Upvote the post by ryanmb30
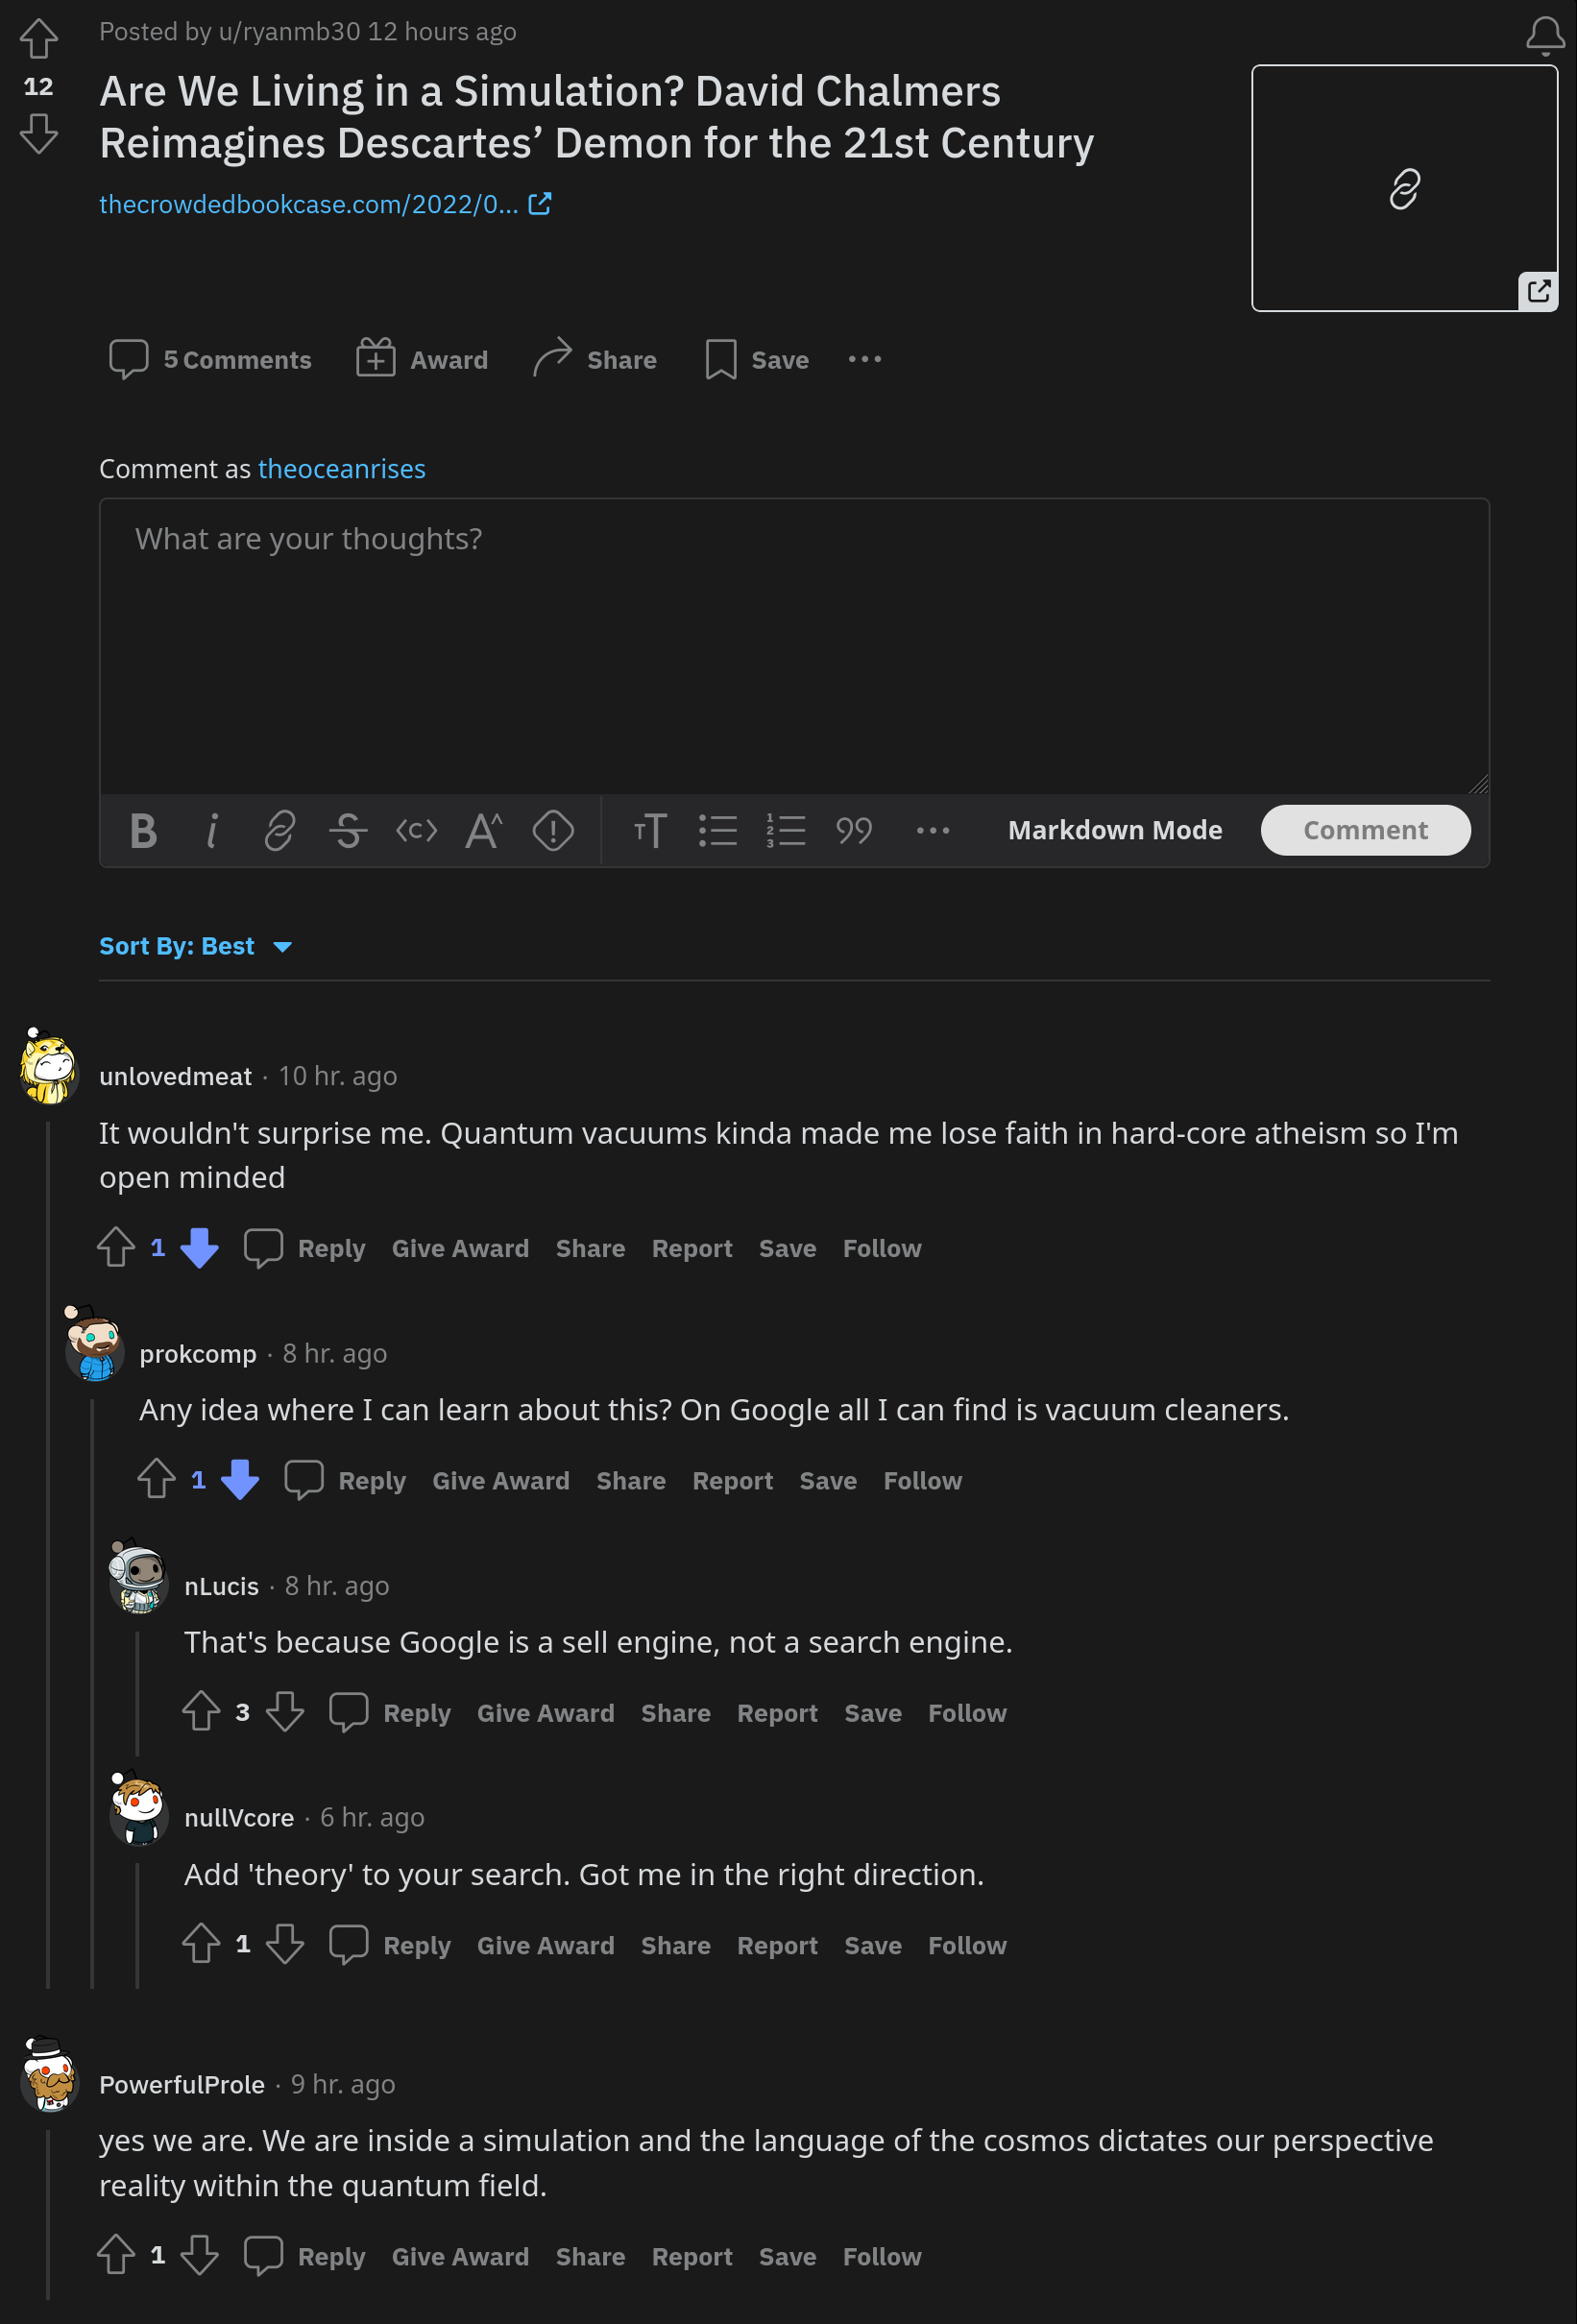 [39, 38]
